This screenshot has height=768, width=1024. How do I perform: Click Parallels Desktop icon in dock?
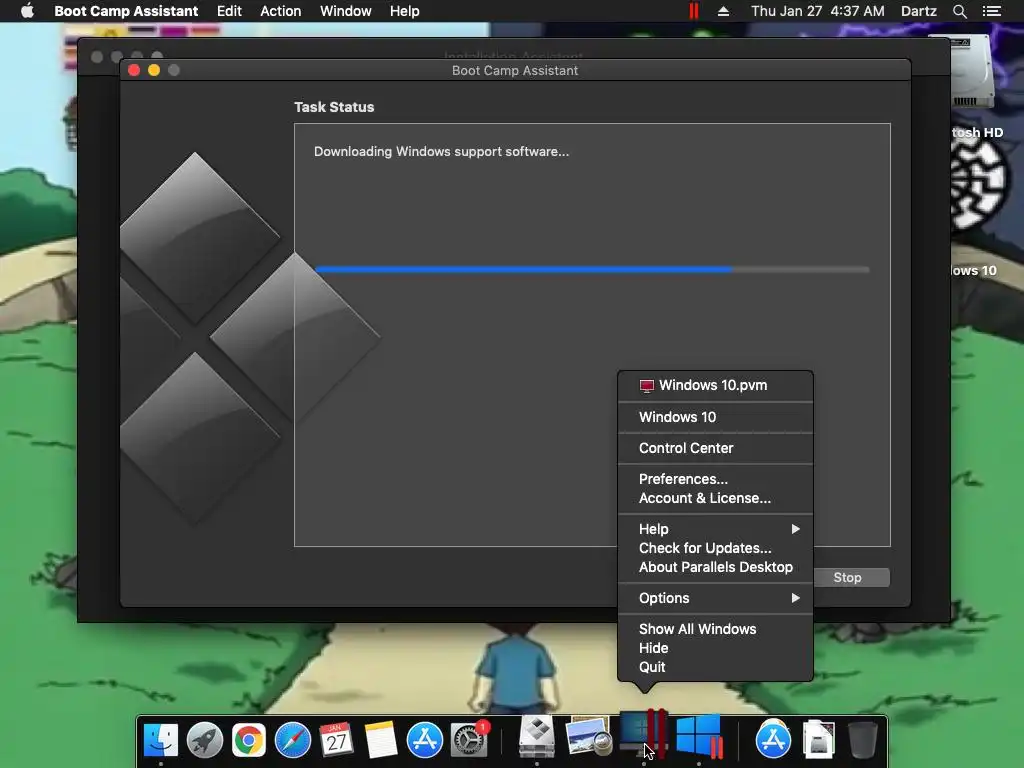643,735
